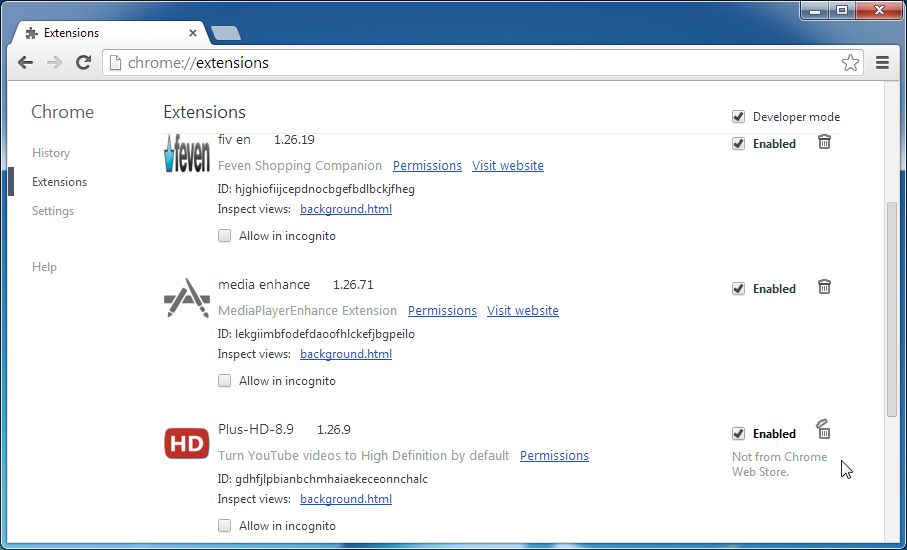This screenshot has width=907, height=550.
Task: Click the media enhance extension name
Action: 264,285
